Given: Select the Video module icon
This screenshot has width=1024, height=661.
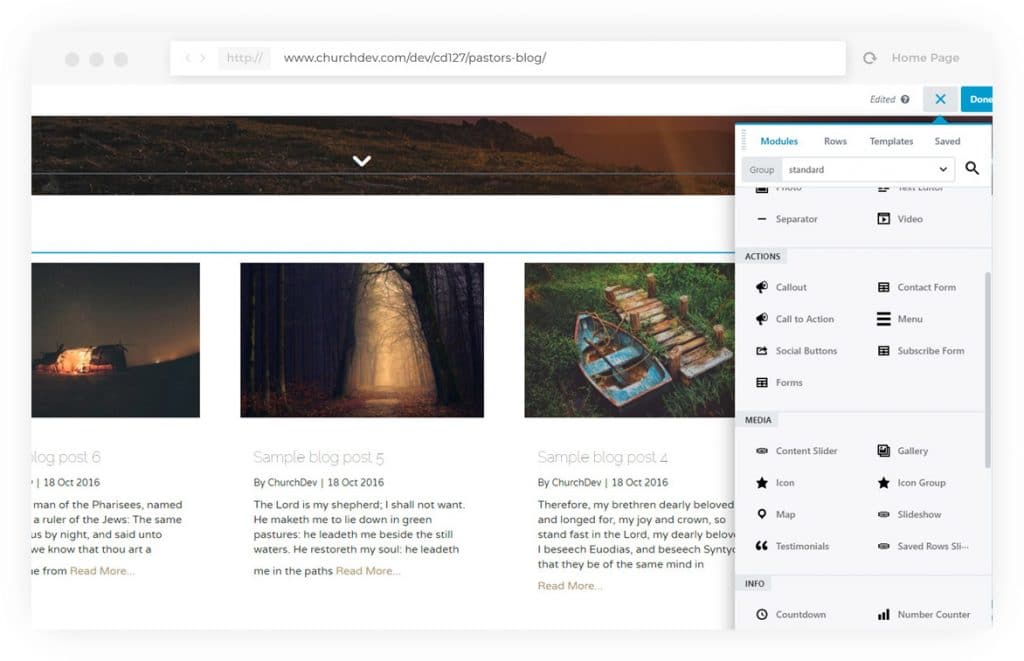Looking at the screenshot, I should pos(883,219).
